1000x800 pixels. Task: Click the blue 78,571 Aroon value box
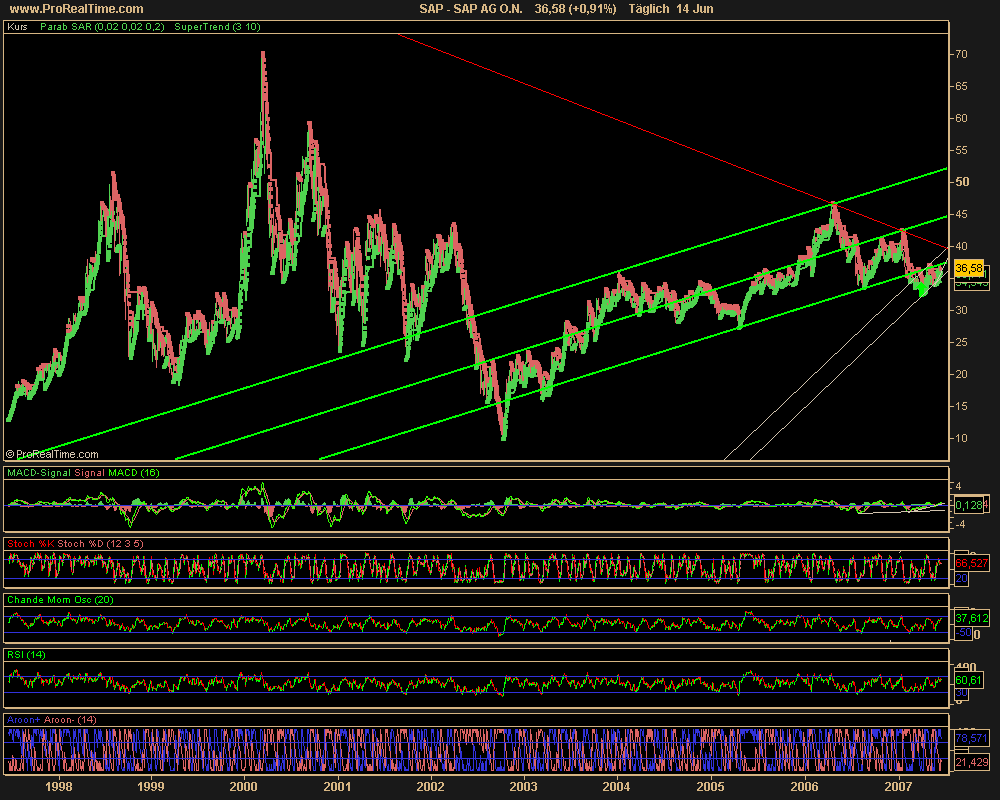(x=972, y=738)
